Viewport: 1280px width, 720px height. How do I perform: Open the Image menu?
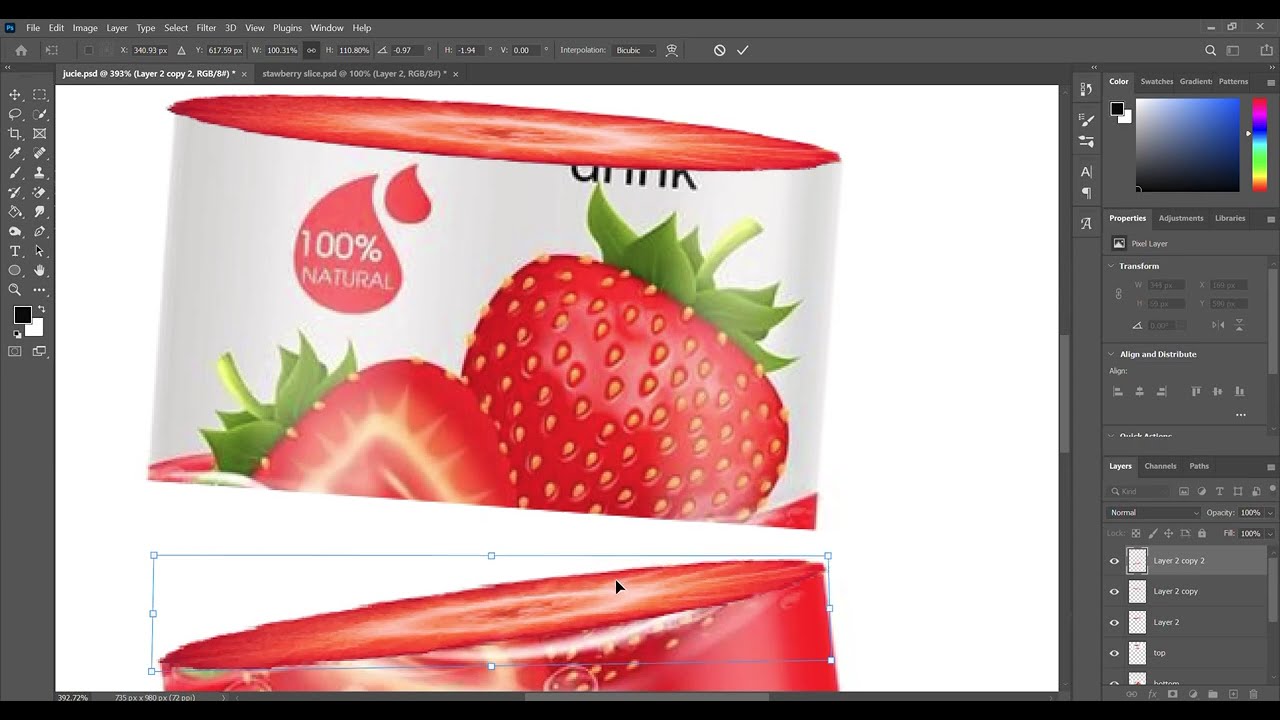85,28
